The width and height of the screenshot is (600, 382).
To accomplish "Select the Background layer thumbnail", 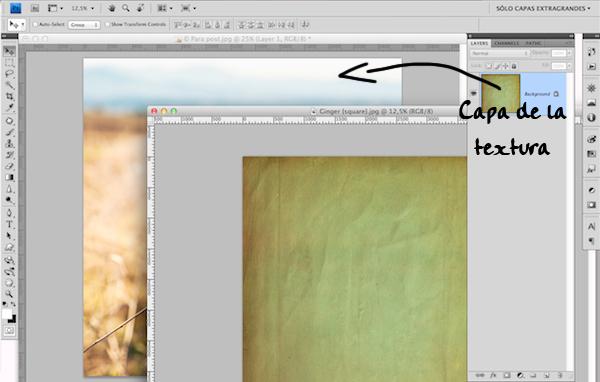I will tap(501, 93).
